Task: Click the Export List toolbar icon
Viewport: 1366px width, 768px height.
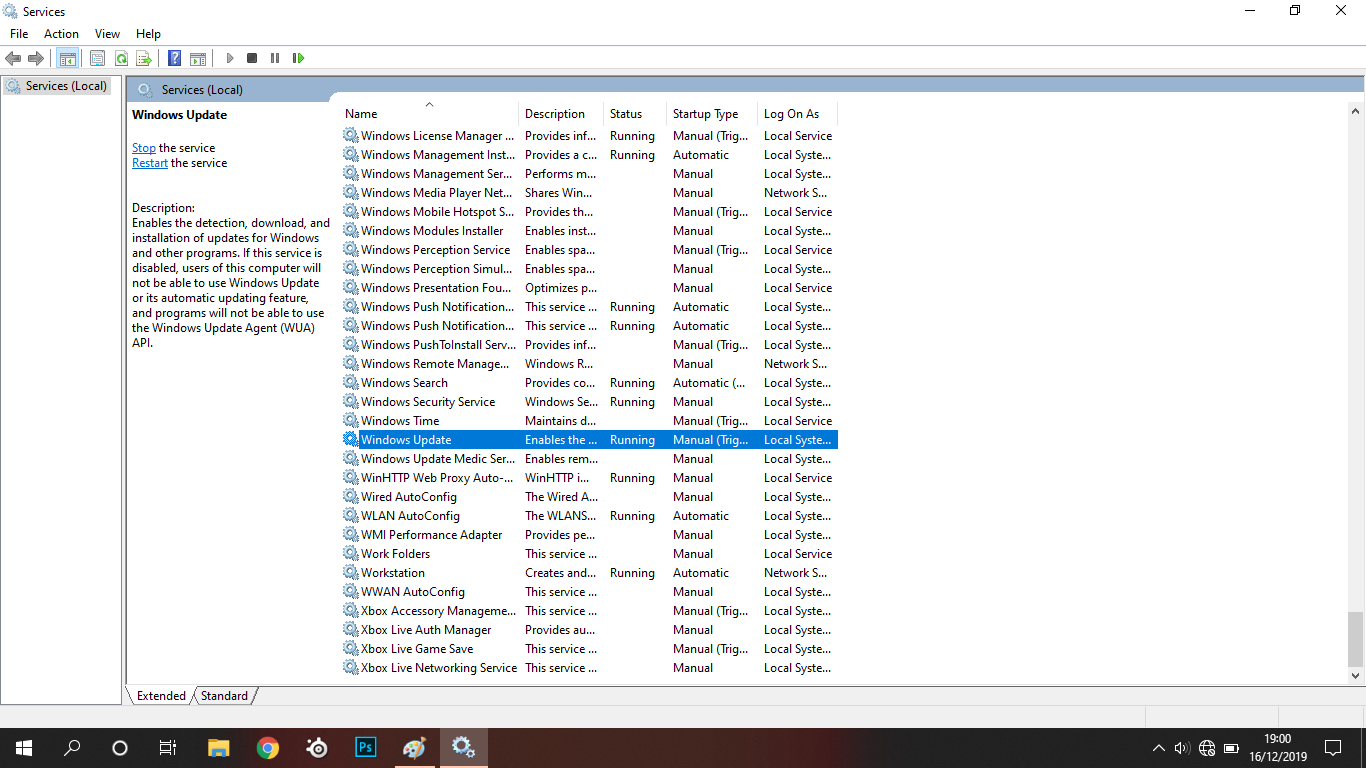Action: 144,58
